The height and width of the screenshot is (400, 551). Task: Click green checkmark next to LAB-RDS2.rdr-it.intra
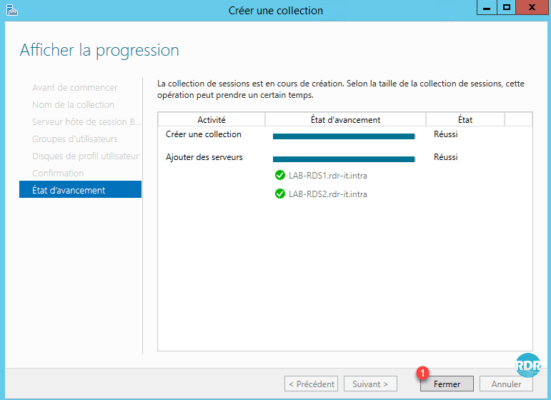(280, 194)
